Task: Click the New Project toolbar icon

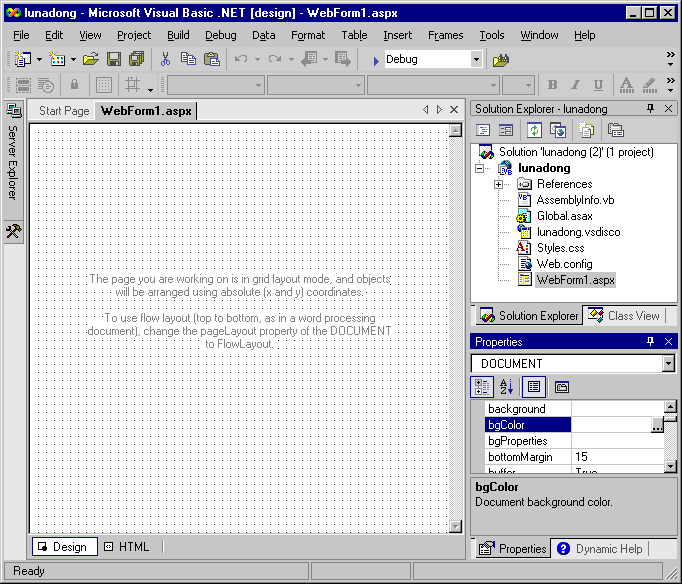Action: coord(23,59)
